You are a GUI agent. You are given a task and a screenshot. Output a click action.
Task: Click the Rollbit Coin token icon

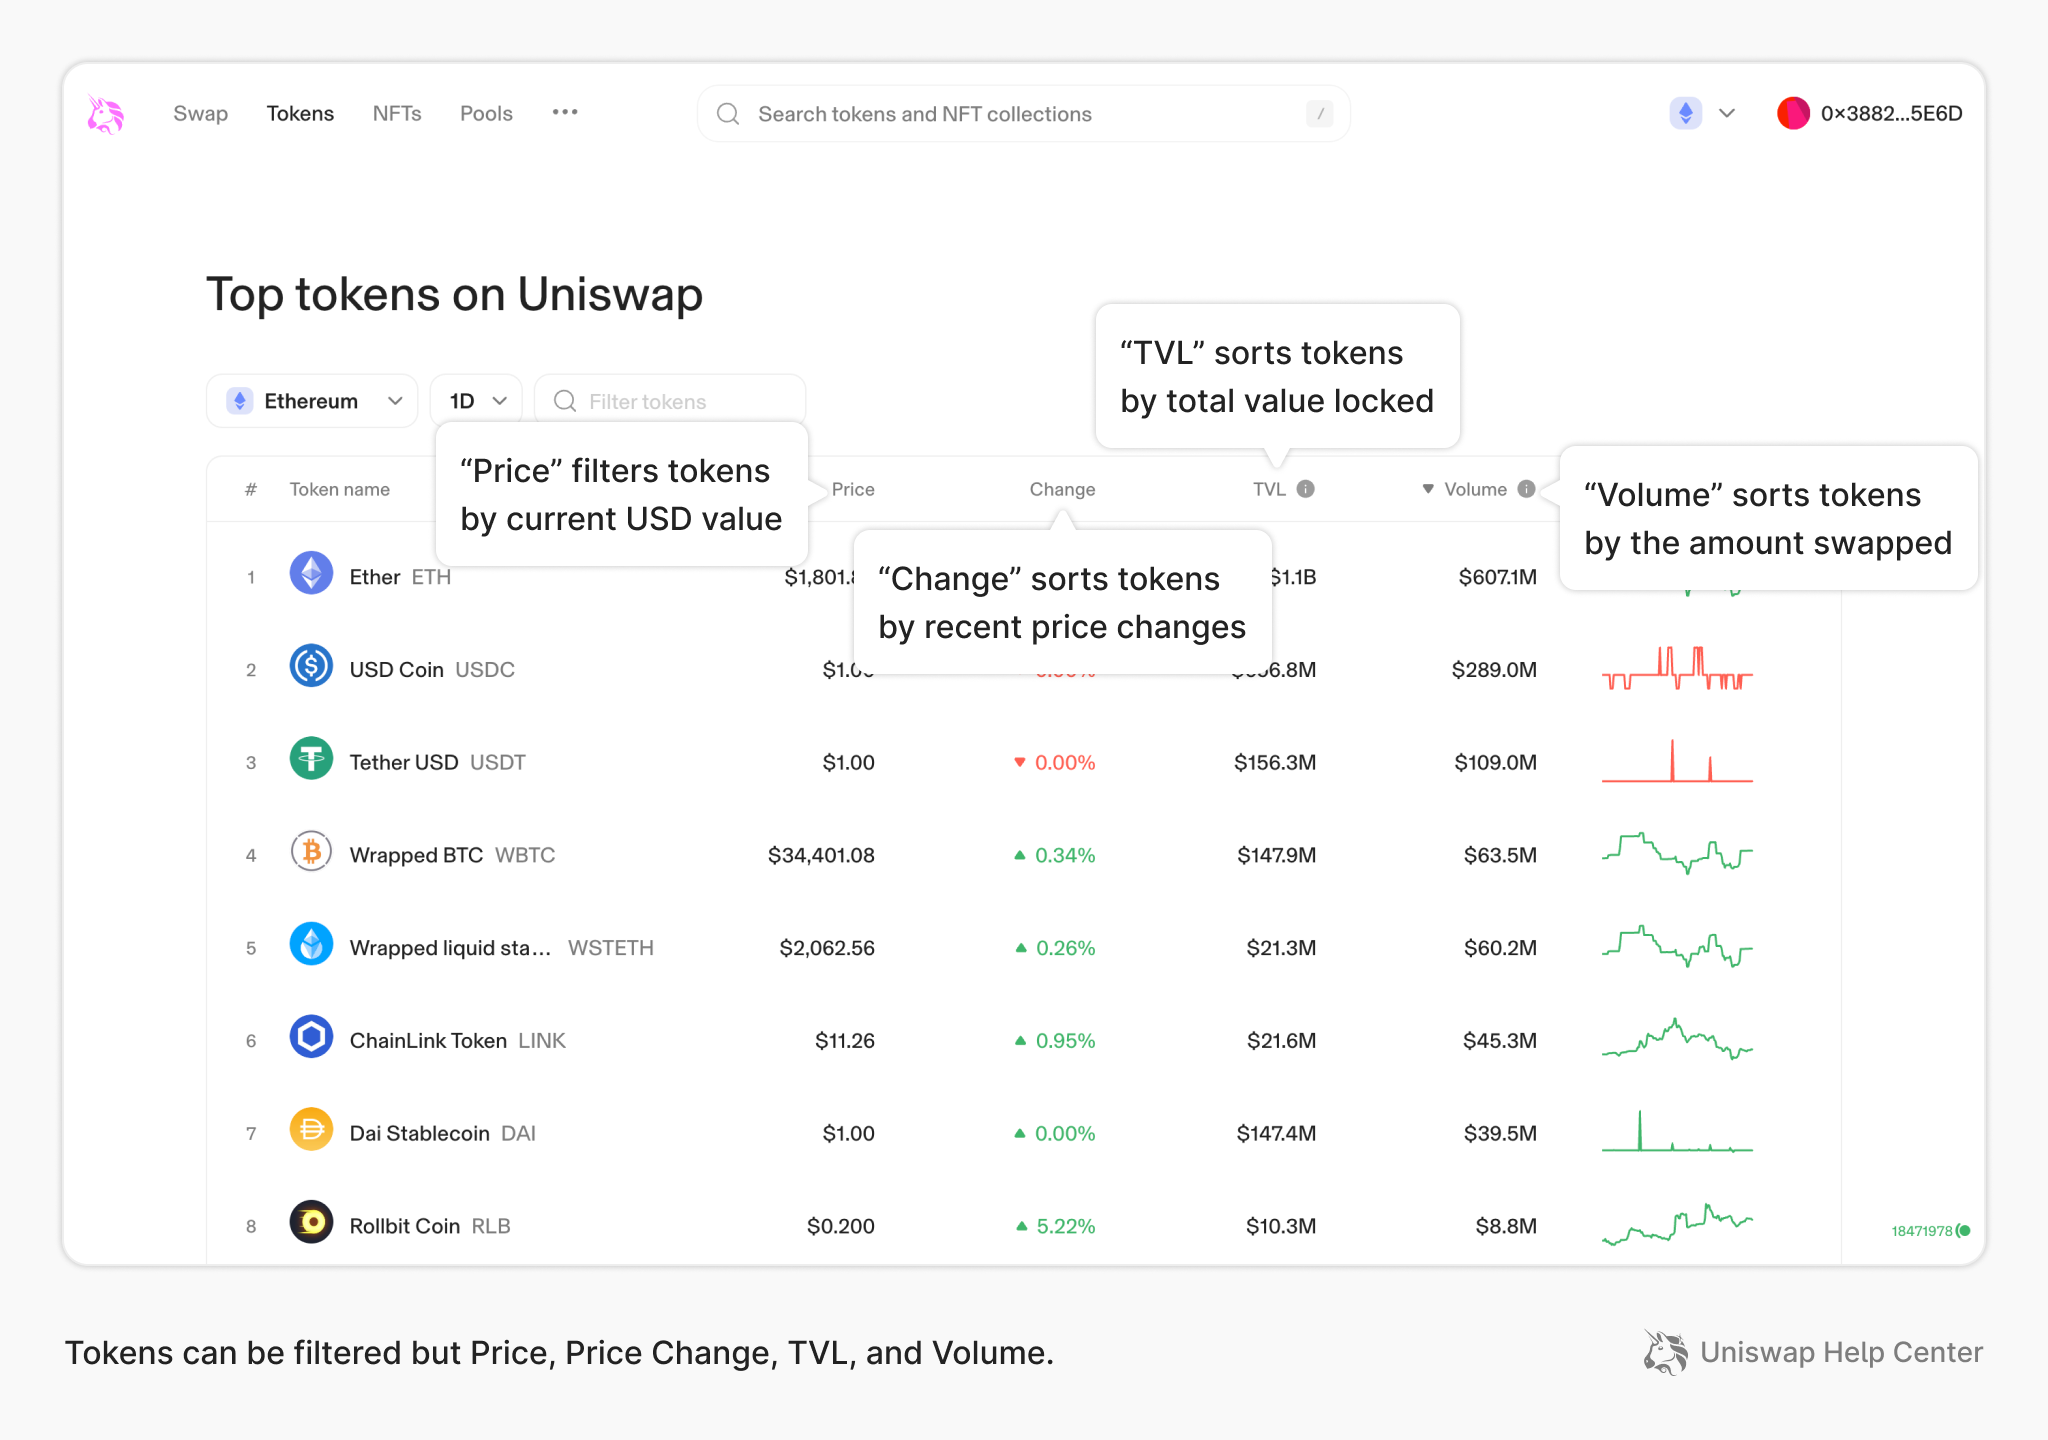pyautogui.click(x=311, y=1222)
